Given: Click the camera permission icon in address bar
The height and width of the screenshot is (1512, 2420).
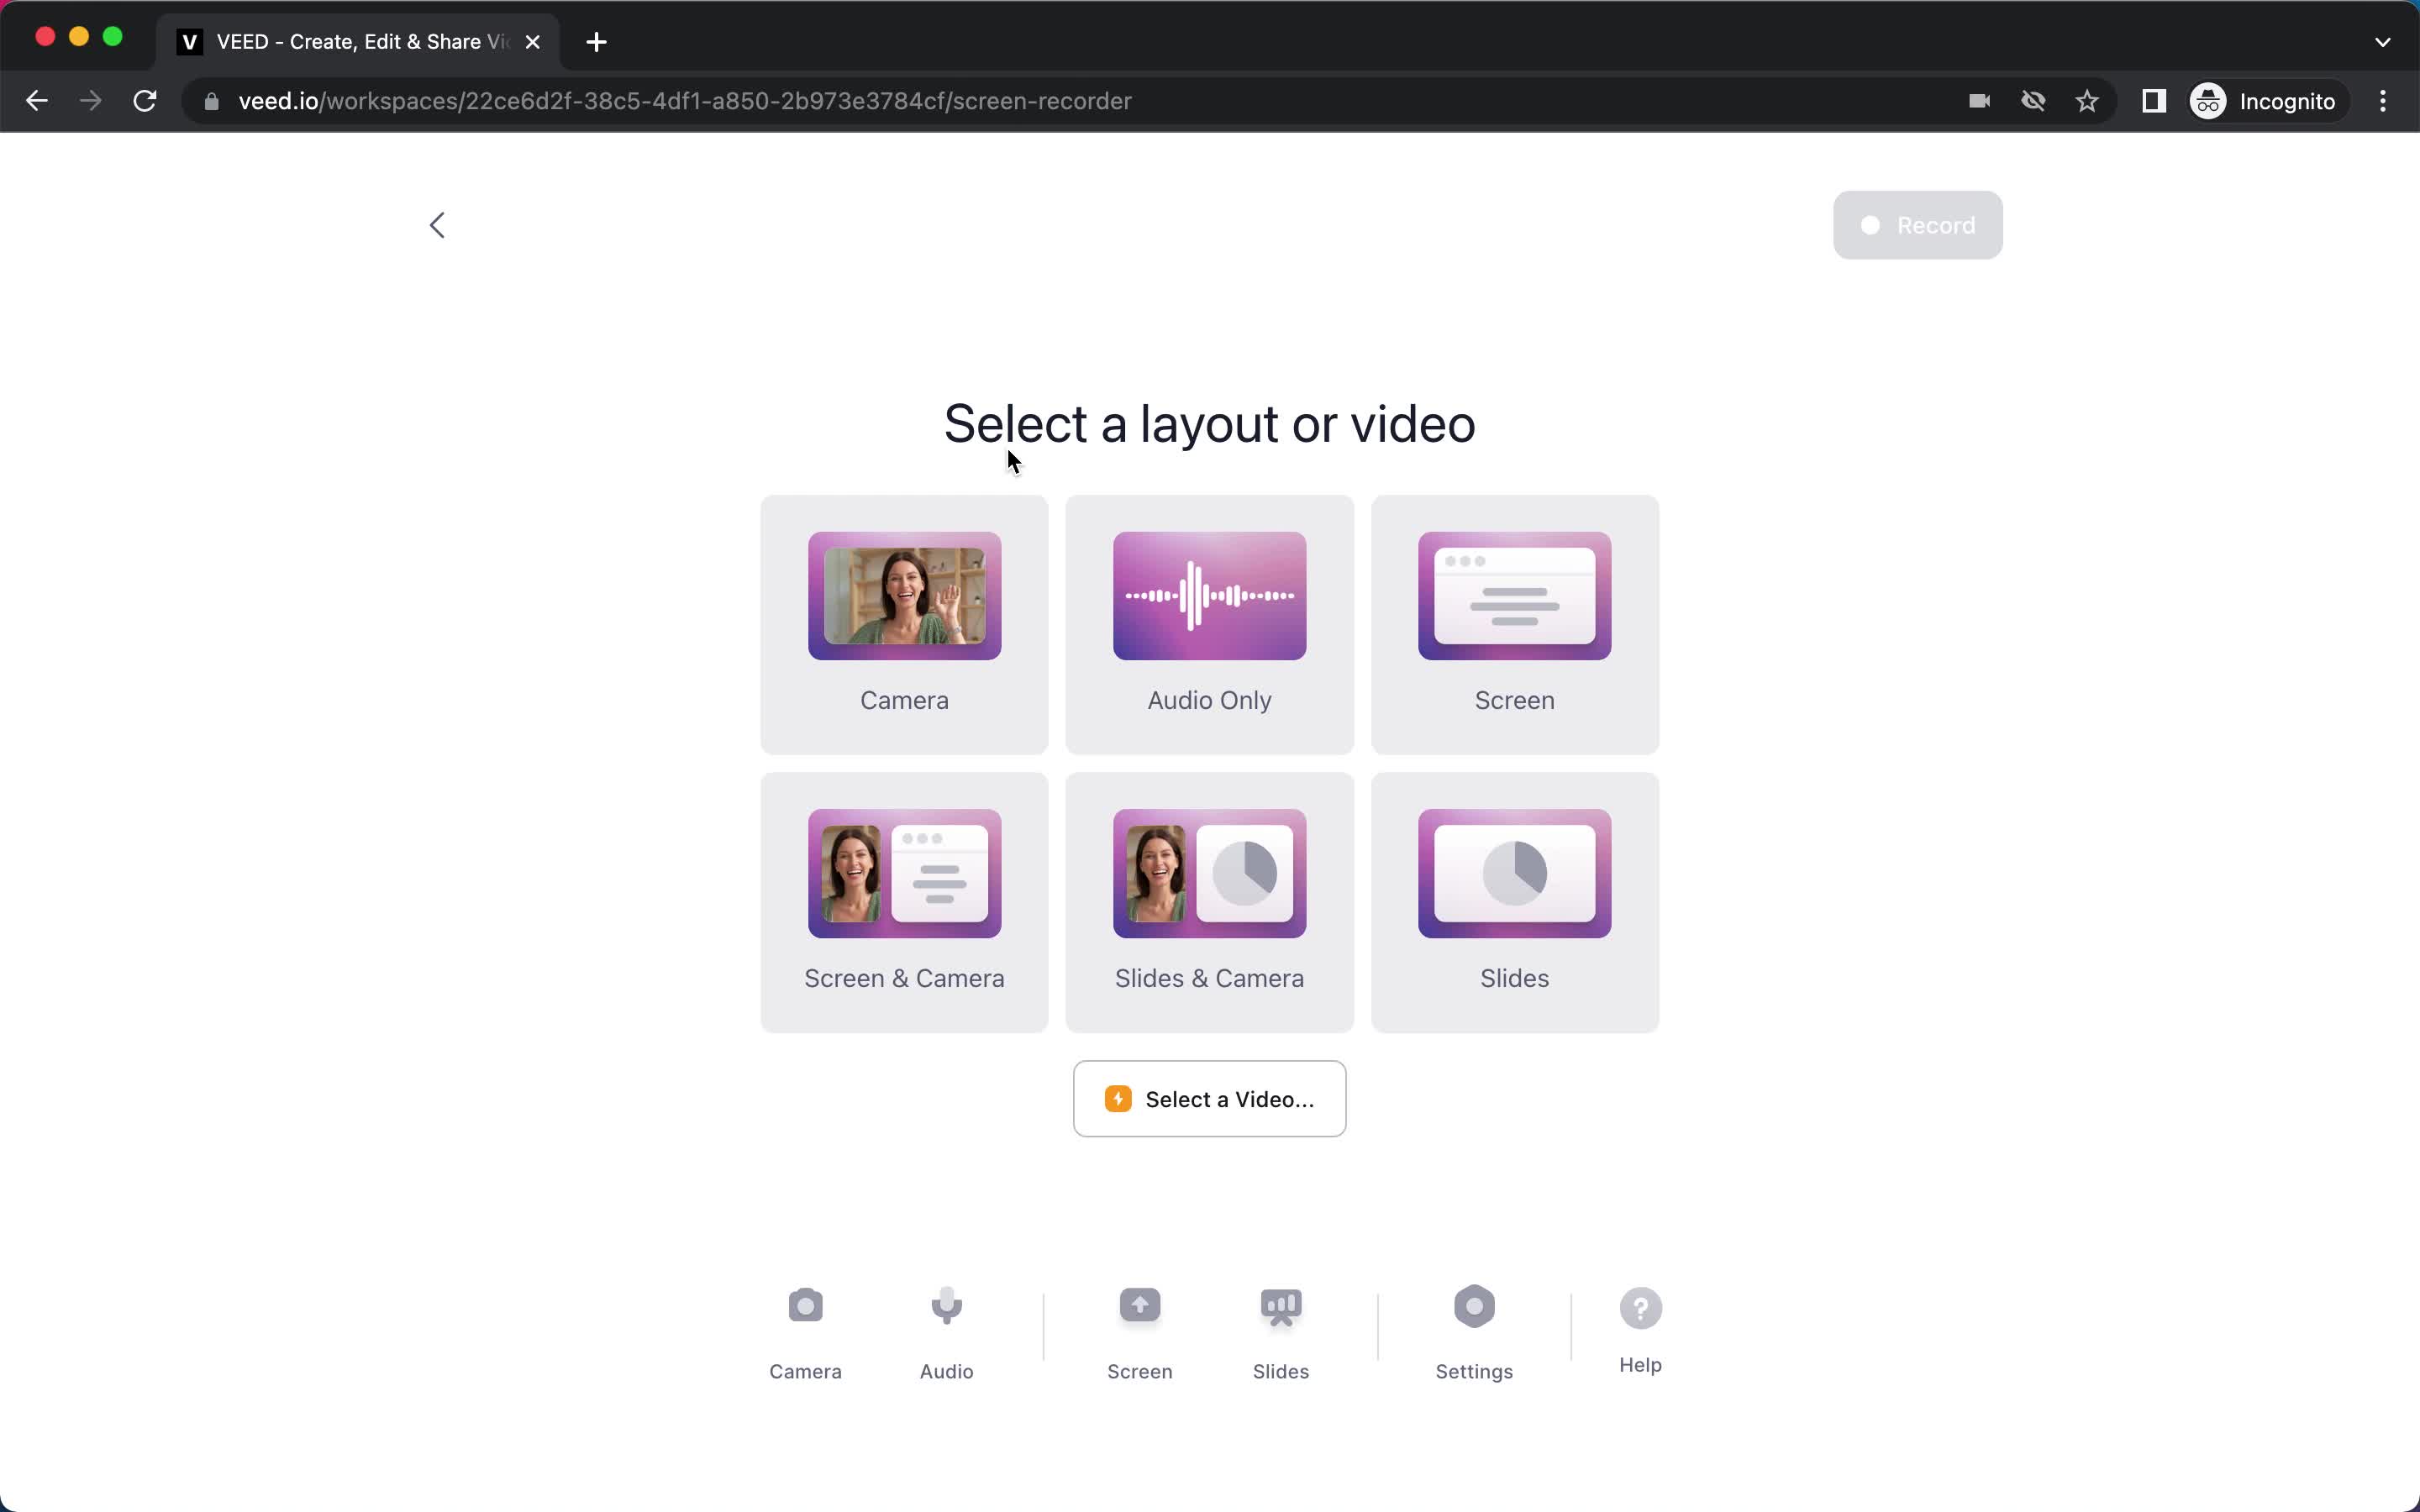Looking at the screenshot, I should click(1979, 101).
